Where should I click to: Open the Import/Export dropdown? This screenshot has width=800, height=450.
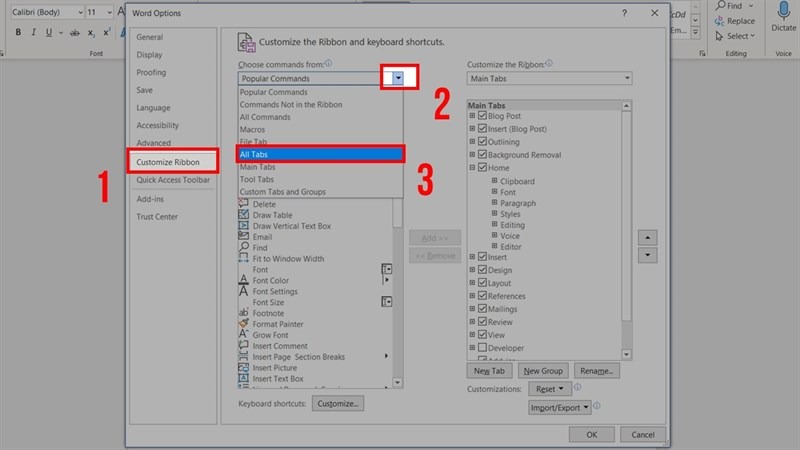[559, 407]
